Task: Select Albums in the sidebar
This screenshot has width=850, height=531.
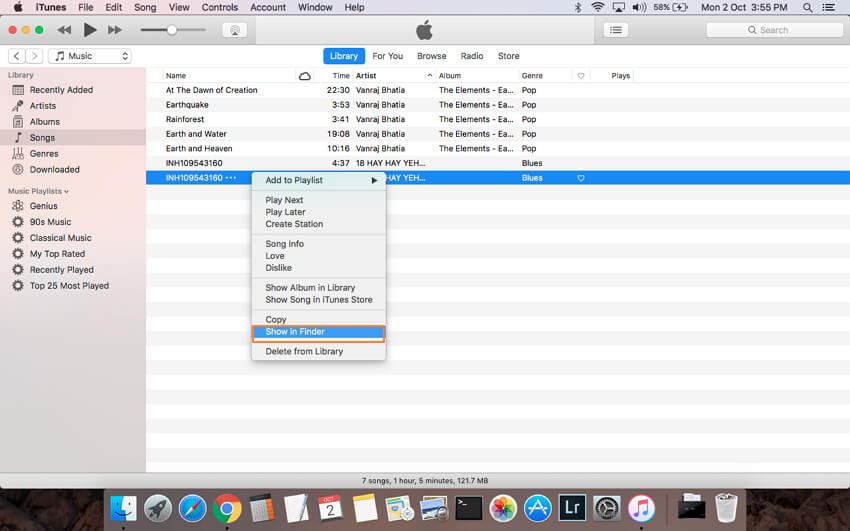Action: (73, 122)
